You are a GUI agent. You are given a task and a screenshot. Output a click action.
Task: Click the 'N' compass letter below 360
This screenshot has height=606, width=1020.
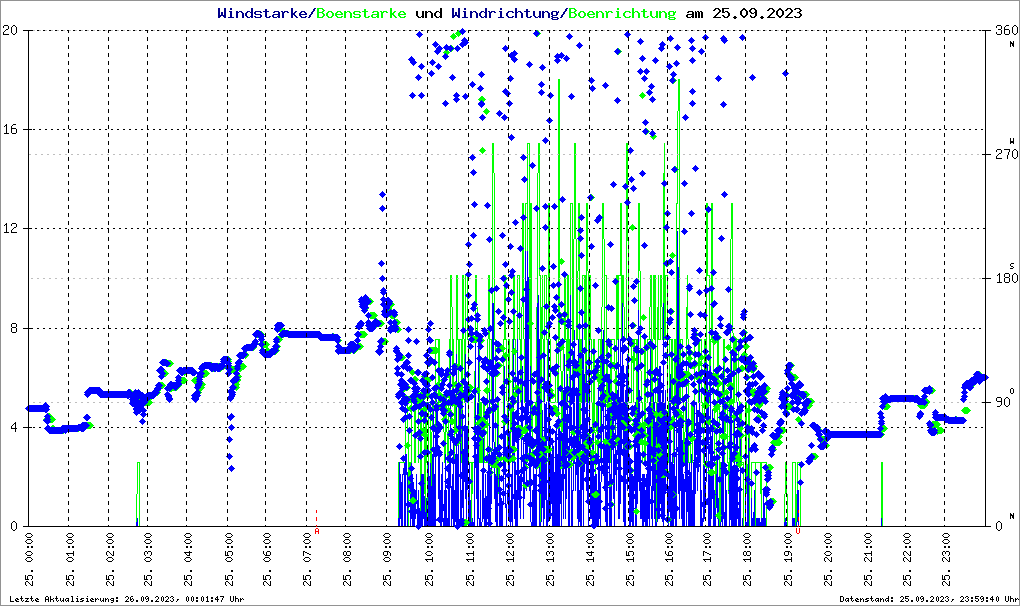1012,44
